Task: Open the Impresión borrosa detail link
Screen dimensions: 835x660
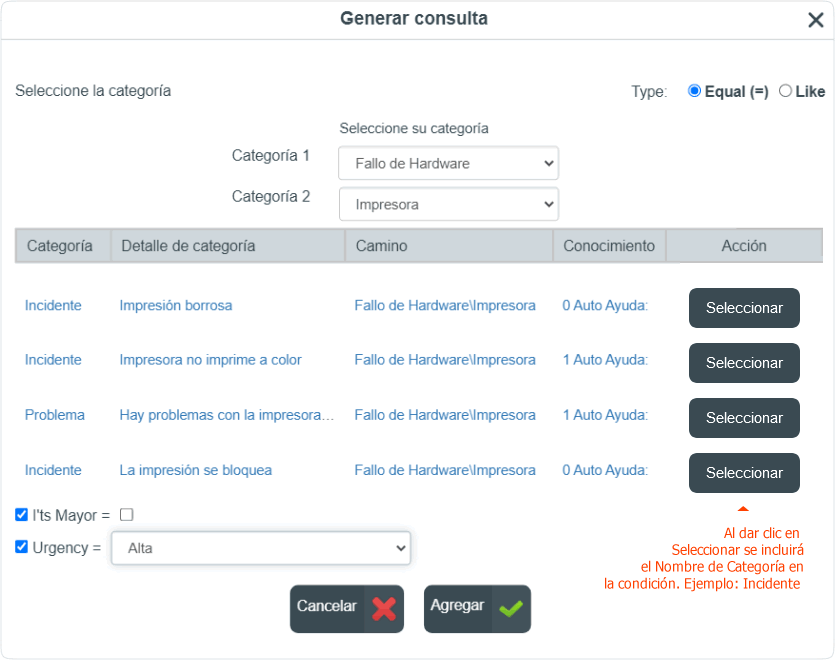Action: (x=176, y=305)
